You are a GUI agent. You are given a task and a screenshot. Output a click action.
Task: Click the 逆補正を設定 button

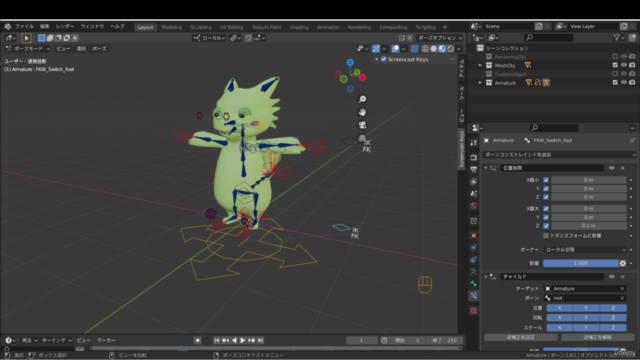tap(520, 338)
